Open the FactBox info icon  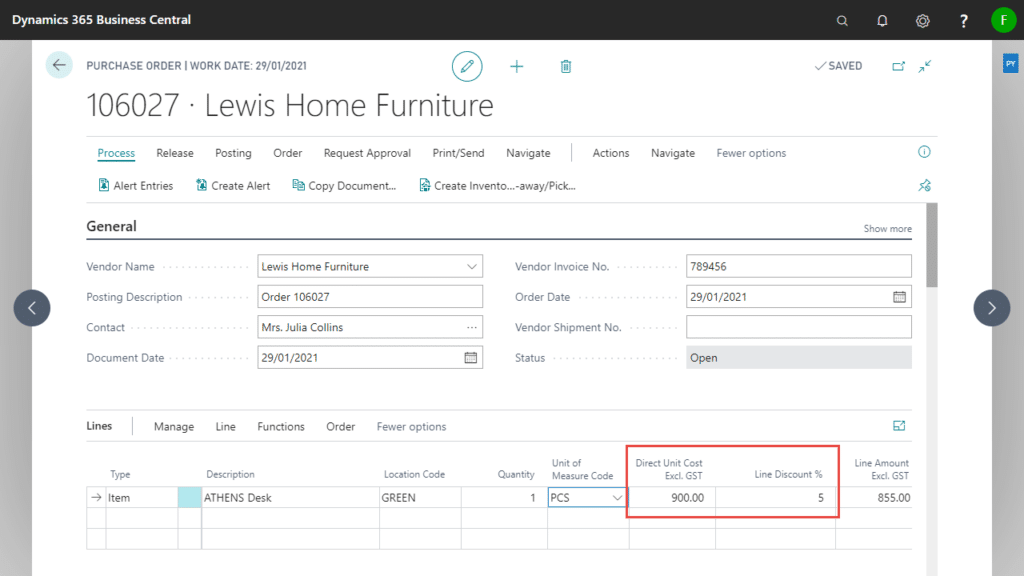click(924, 152)
